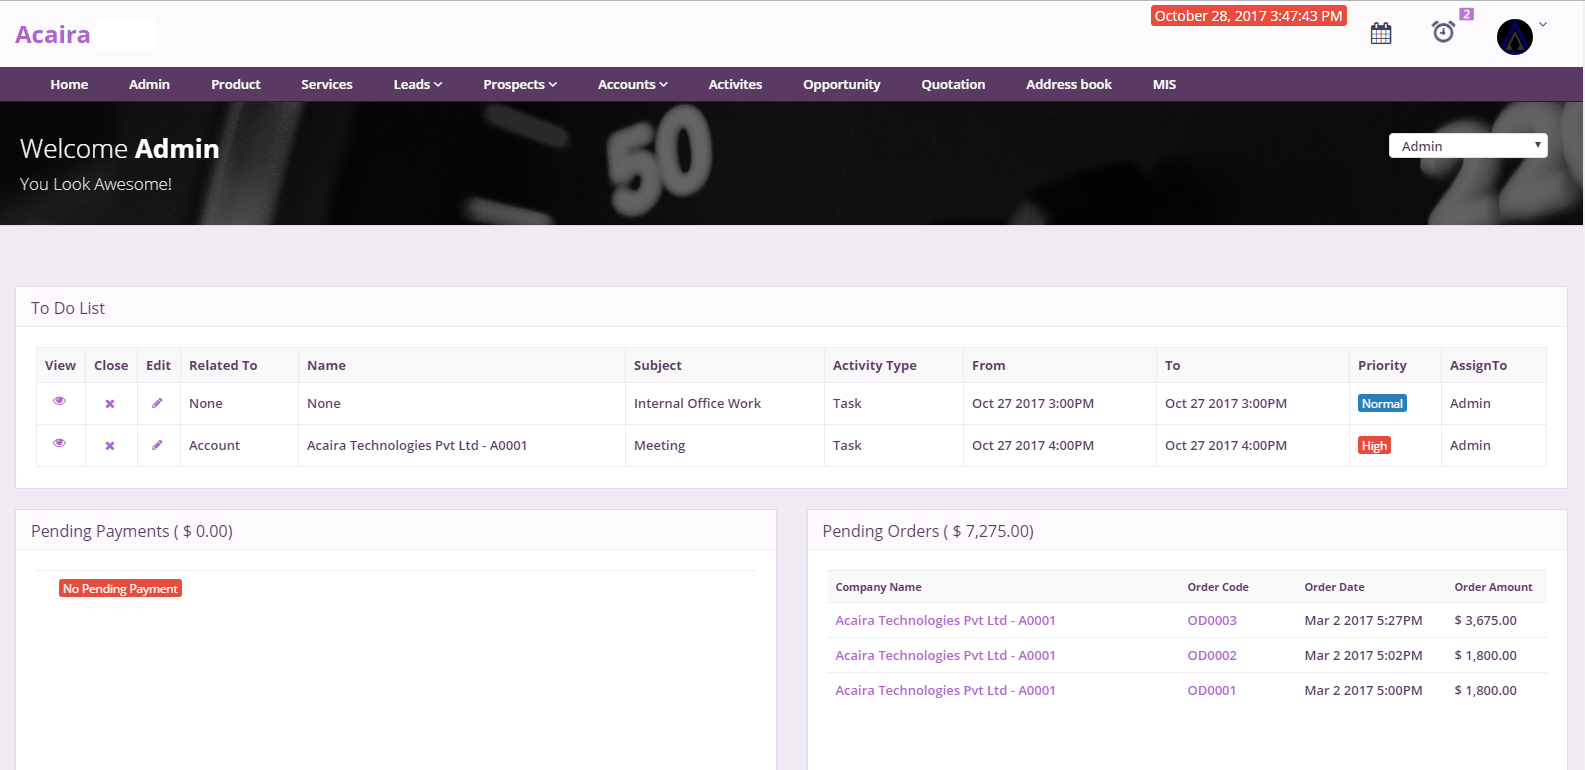Edit the Meeting task with pencil icon
This screenshot has width=1585, height=770.
tap(157, 445)
